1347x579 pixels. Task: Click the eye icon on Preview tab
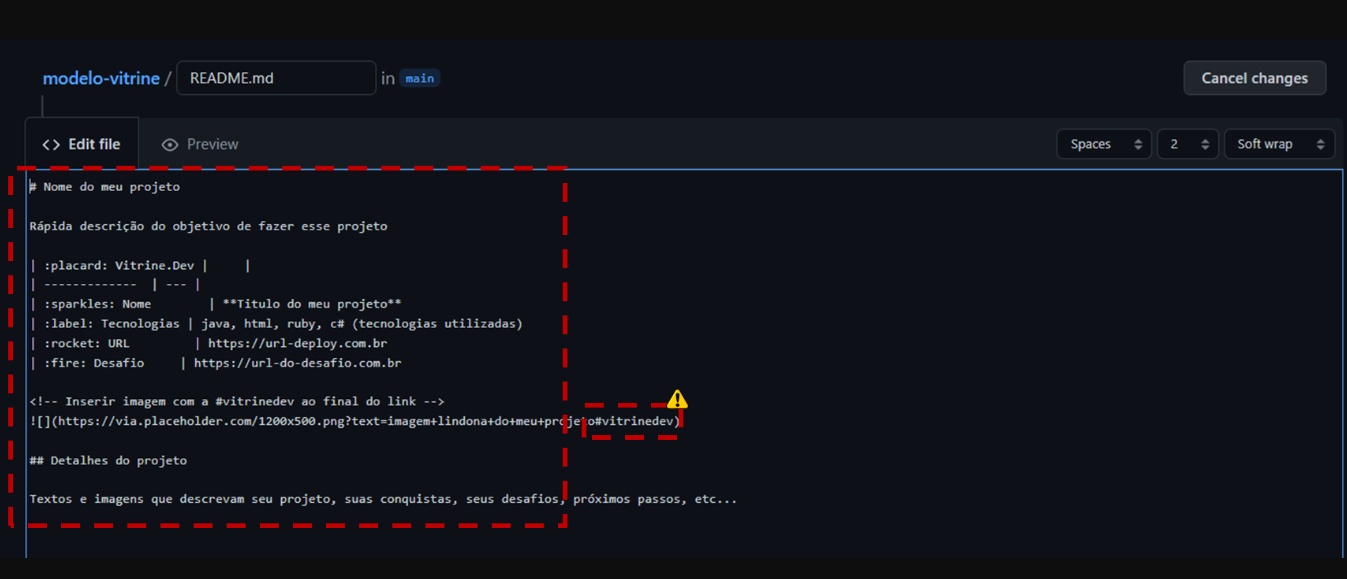pyautogui.click(x=170, y=145)
